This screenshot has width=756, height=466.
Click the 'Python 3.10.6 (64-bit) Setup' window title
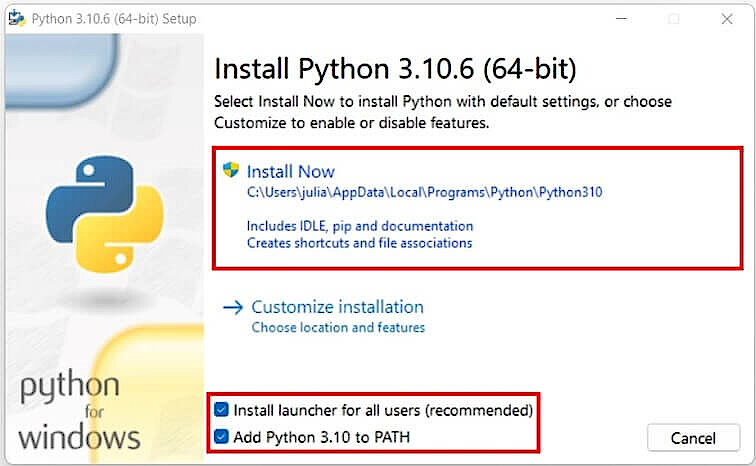114,19
